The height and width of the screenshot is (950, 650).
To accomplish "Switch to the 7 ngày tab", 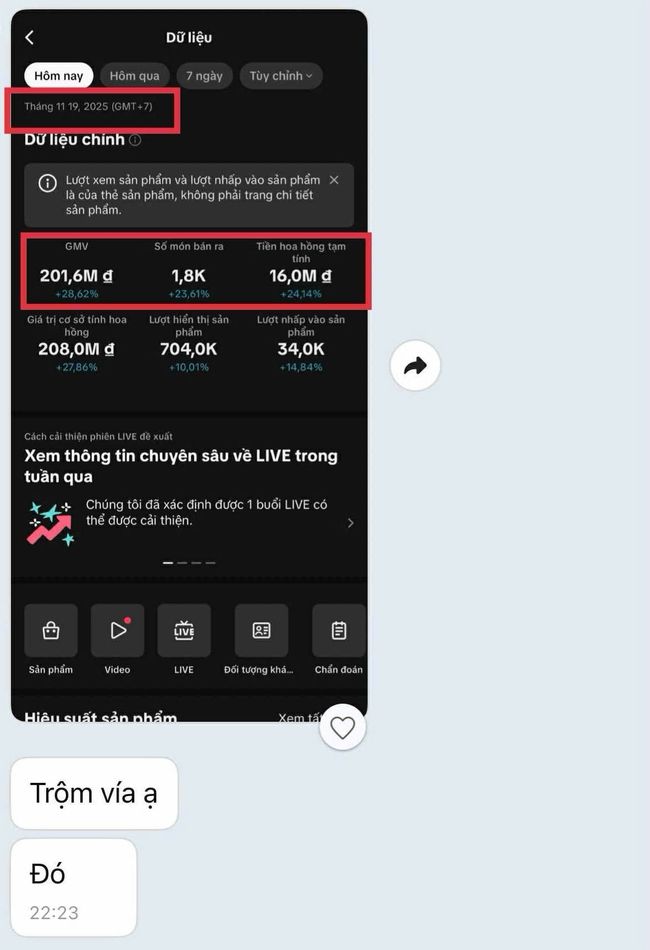I will pyautogui.click(x=205, y=76).
